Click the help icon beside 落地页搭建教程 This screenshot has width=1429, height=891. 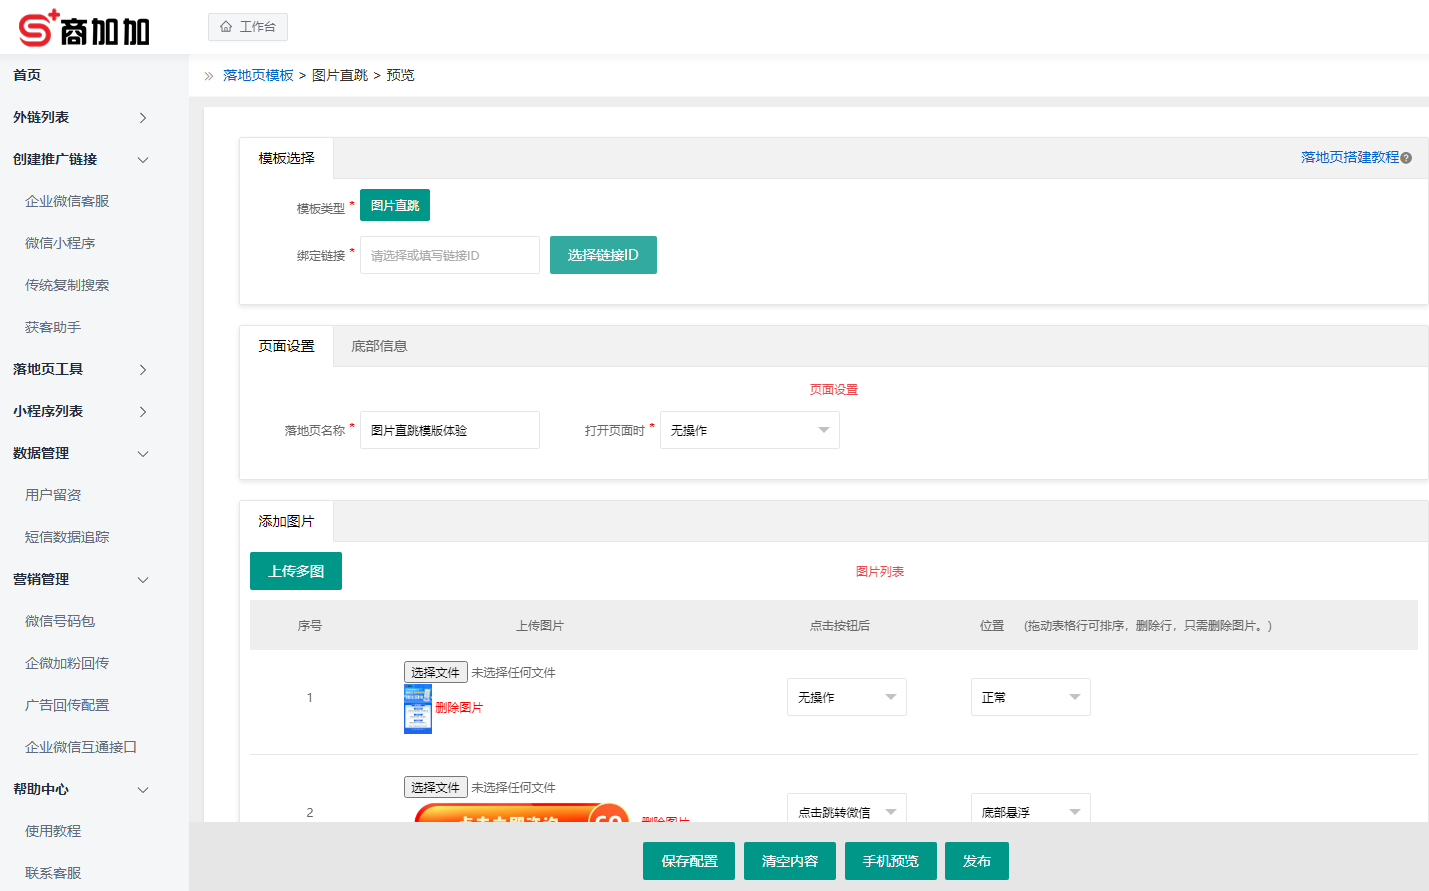point(1407,159)
